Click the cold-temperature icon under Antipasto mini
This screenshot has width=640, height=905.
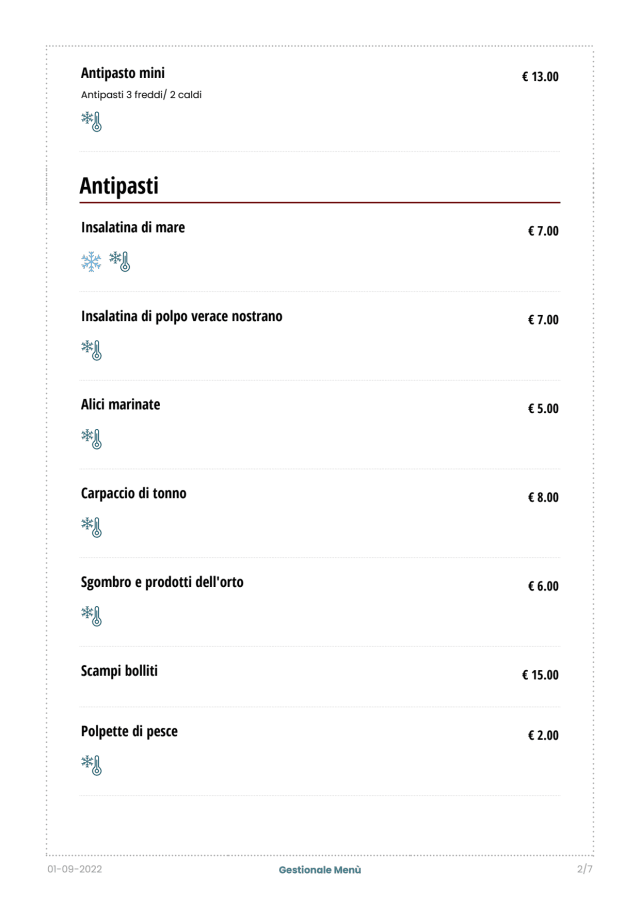92,123
